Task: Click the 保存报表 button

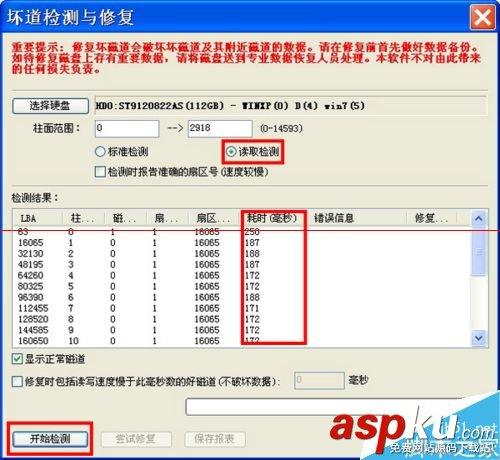Action: [215, 439]
